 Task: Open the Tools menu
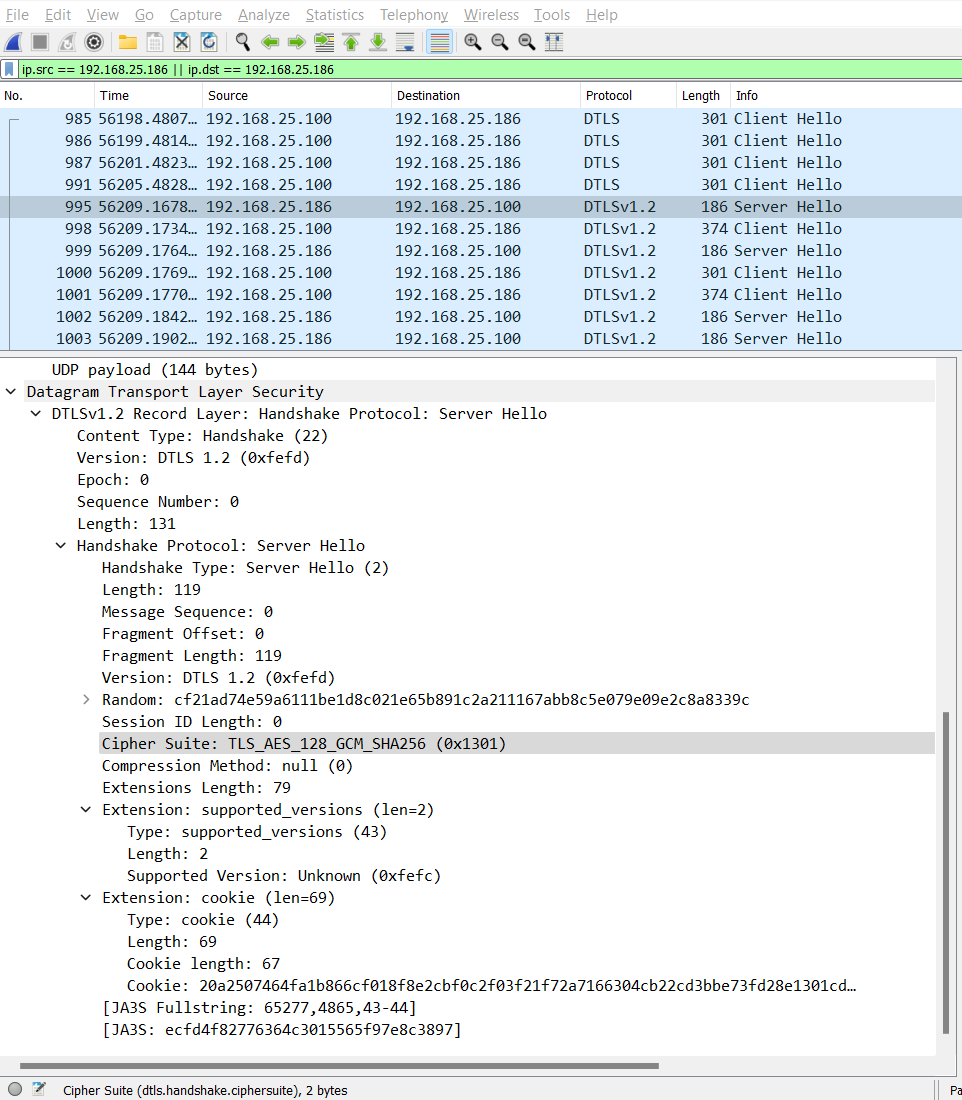point(552,15)
